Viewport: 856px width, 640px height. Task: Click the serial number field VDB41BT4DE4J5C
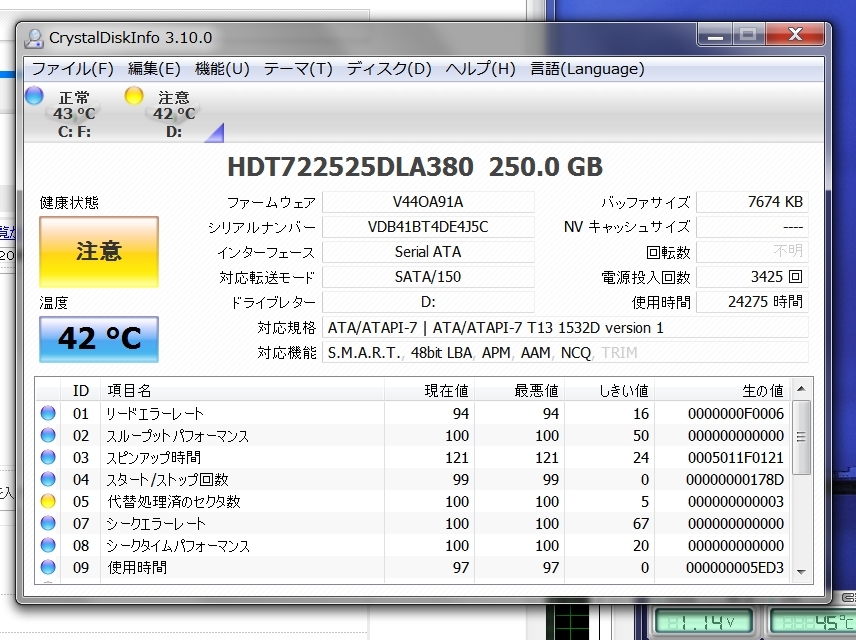point(428,227)
